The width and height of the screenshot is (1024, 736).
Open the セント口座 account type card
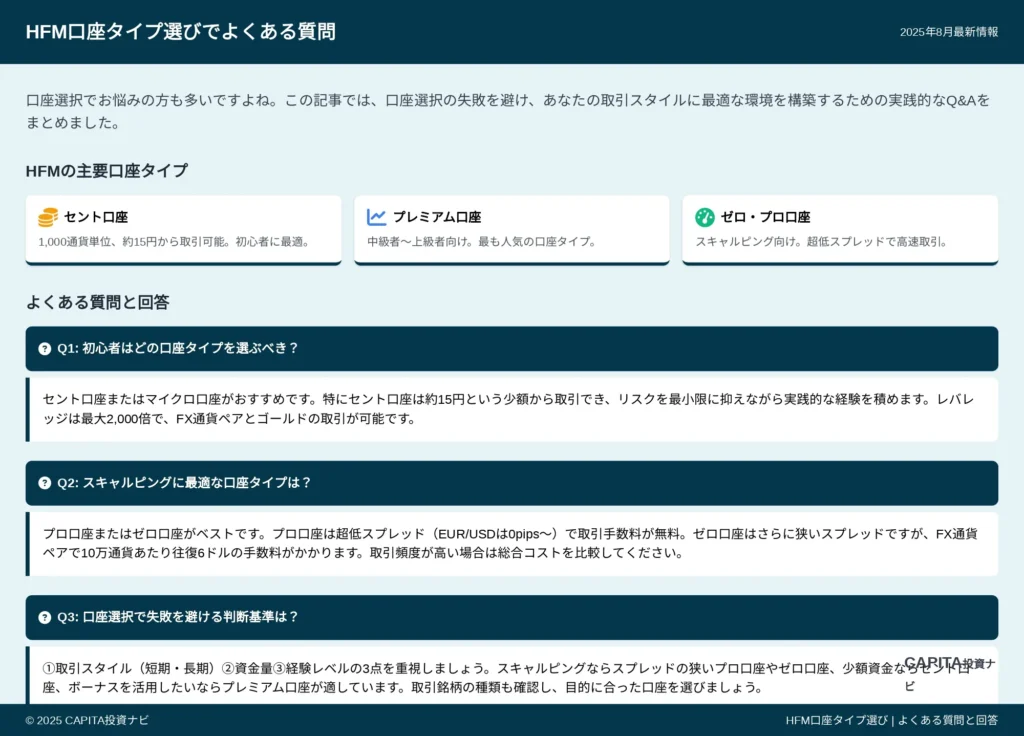(184, 230)
